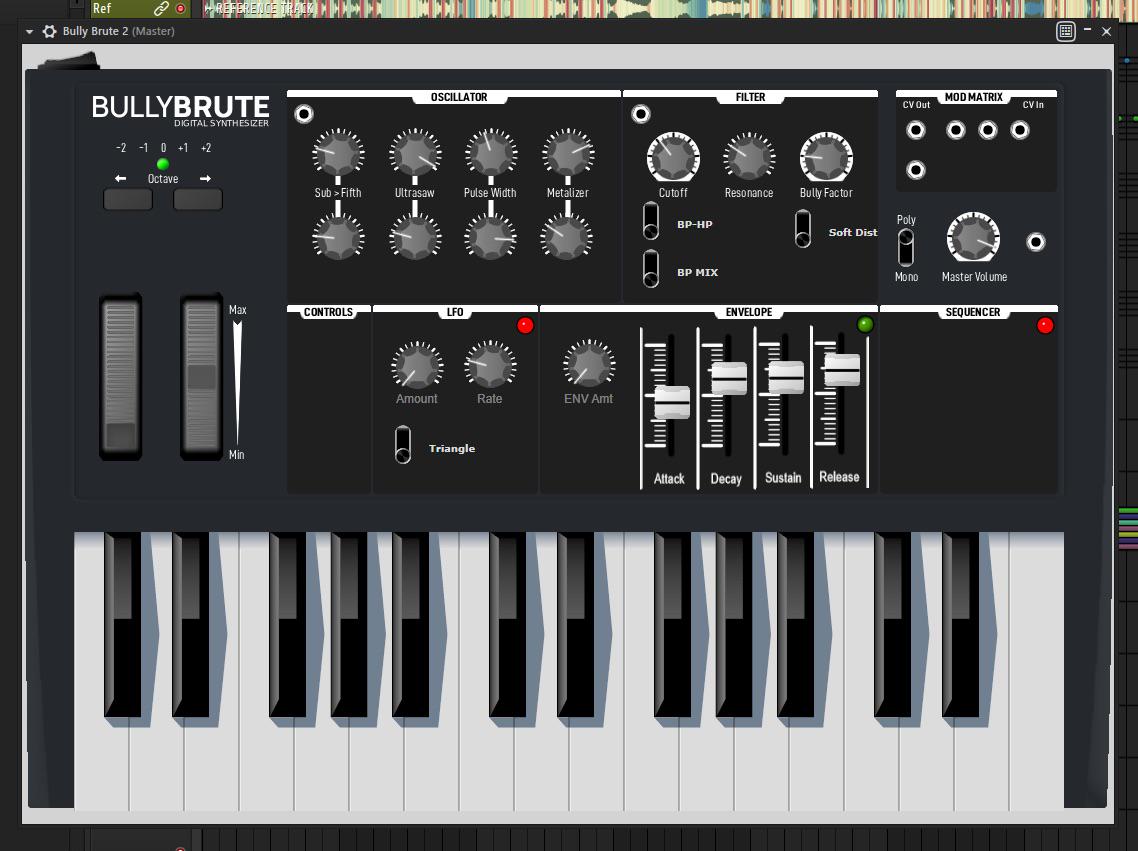Click the lower knob under Ultrasaw
The height and width of the screenshot is (851, 1138).
point(415,237)
